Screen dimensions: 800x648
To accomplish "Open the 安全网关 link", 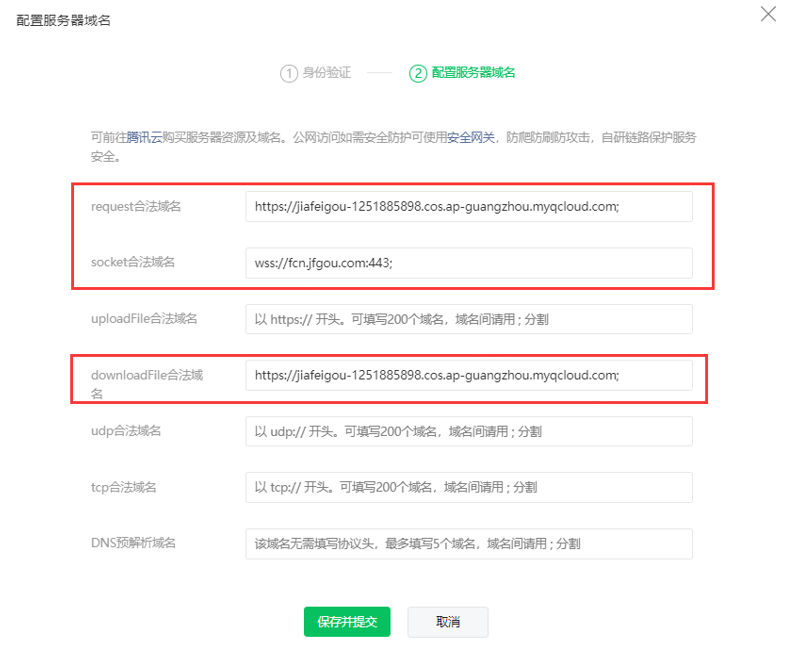I will [472, 138].
